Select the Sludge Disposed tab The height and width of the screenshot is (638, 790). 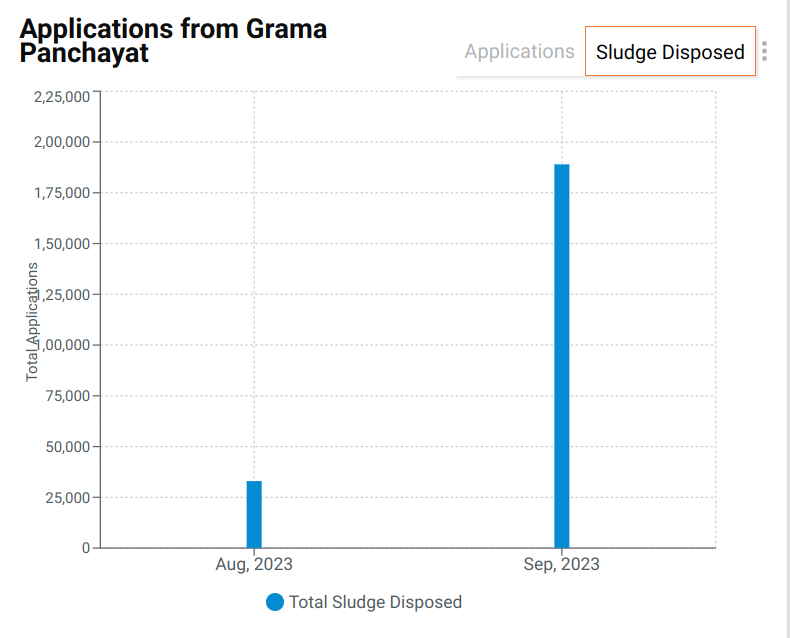pyautogui.click(x=670, y=52)
